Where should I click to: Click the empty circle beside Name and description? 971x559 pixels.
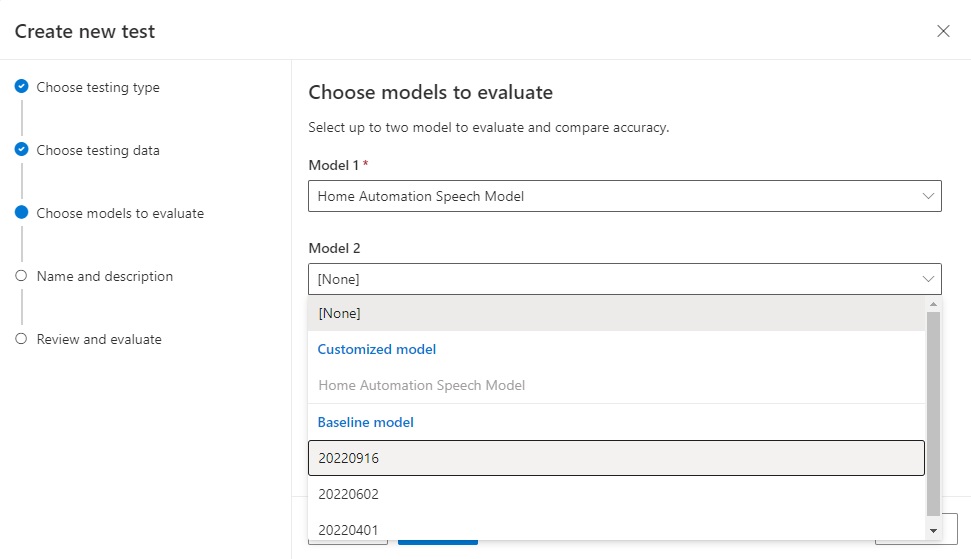coord(21,276)
